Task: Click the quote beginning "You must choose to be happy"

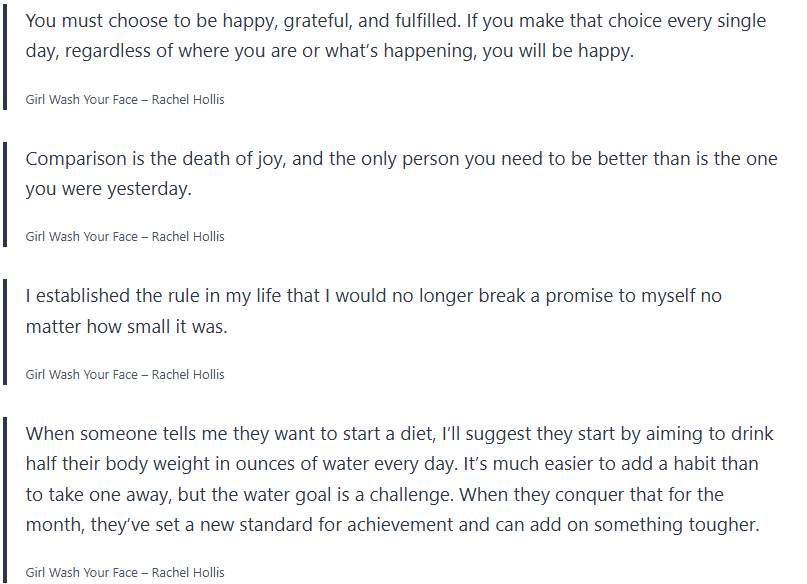Action: click(x=395, y=35)
